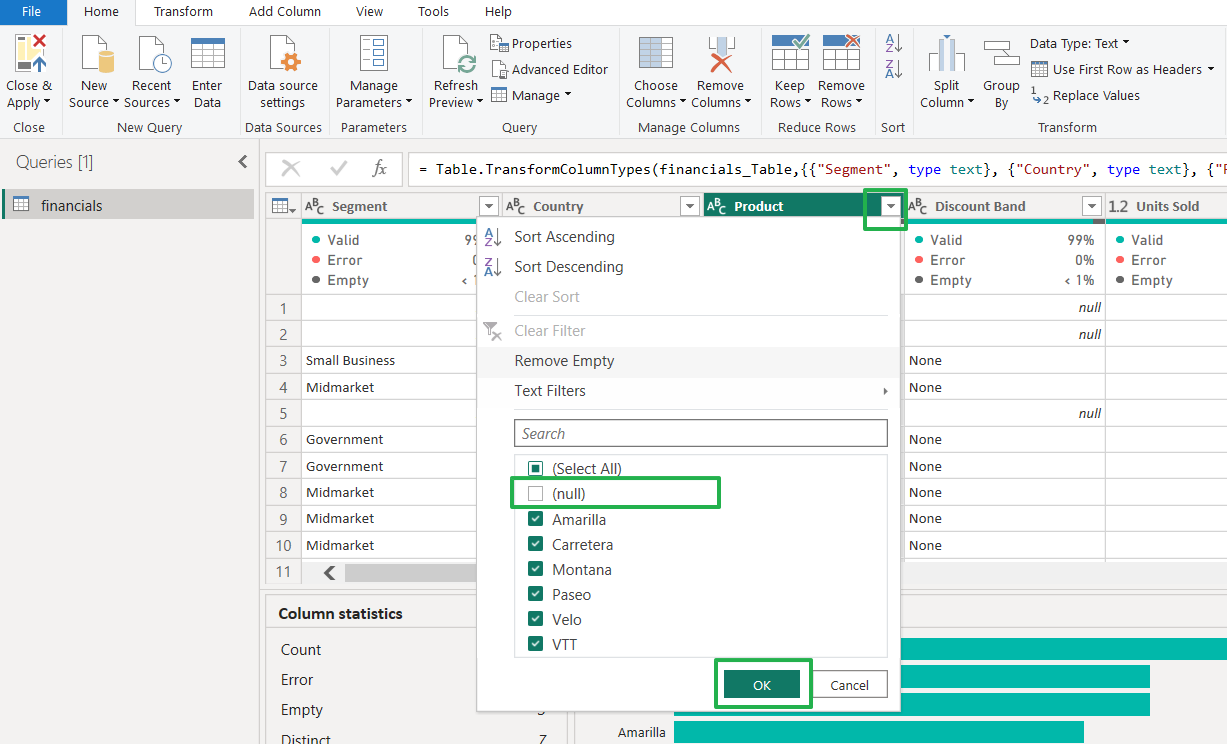Viewport: 1227px width, 744px height.
Task: Open the Country column filter dropdown
Action: pyautogui.click(x=689, y=206)
